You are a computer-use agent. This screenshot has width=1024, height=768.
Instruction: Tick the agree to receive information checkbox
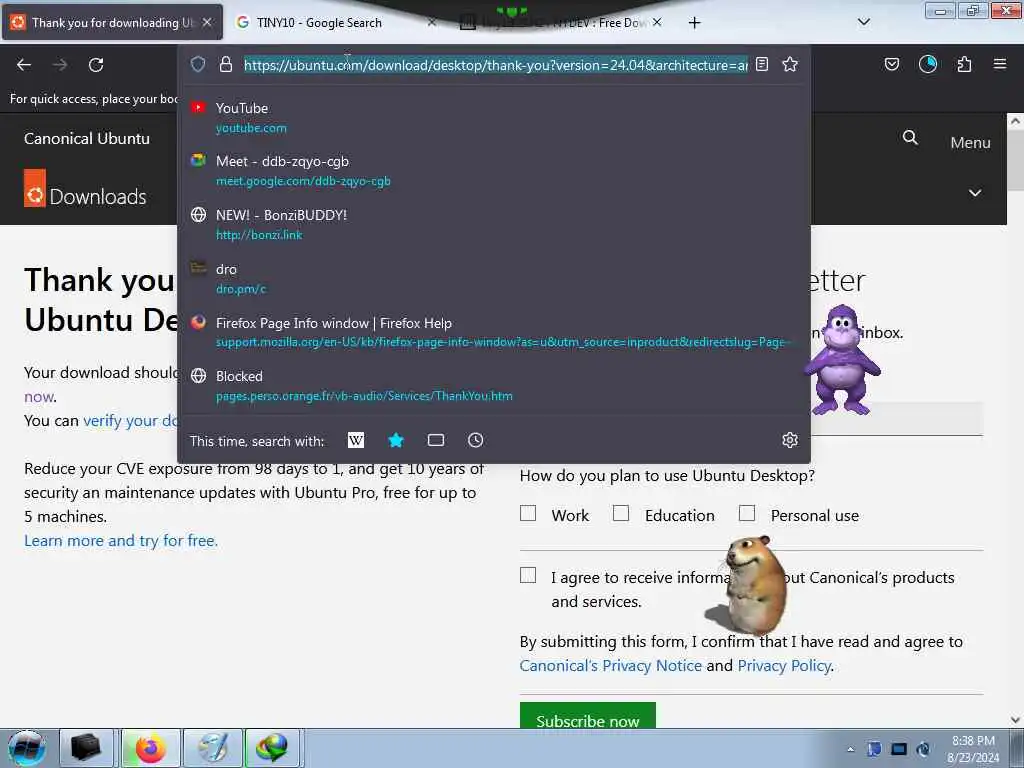[x=528, y=575]
